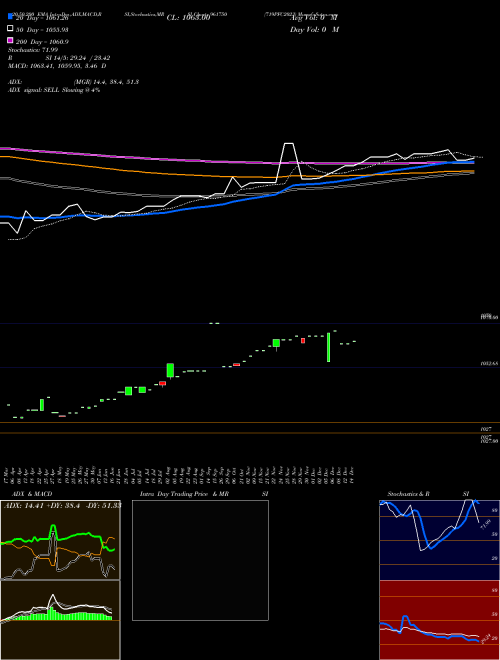
Task: Click the ADX indicator chart thumbnail
Action: click(x=60, y=540)
